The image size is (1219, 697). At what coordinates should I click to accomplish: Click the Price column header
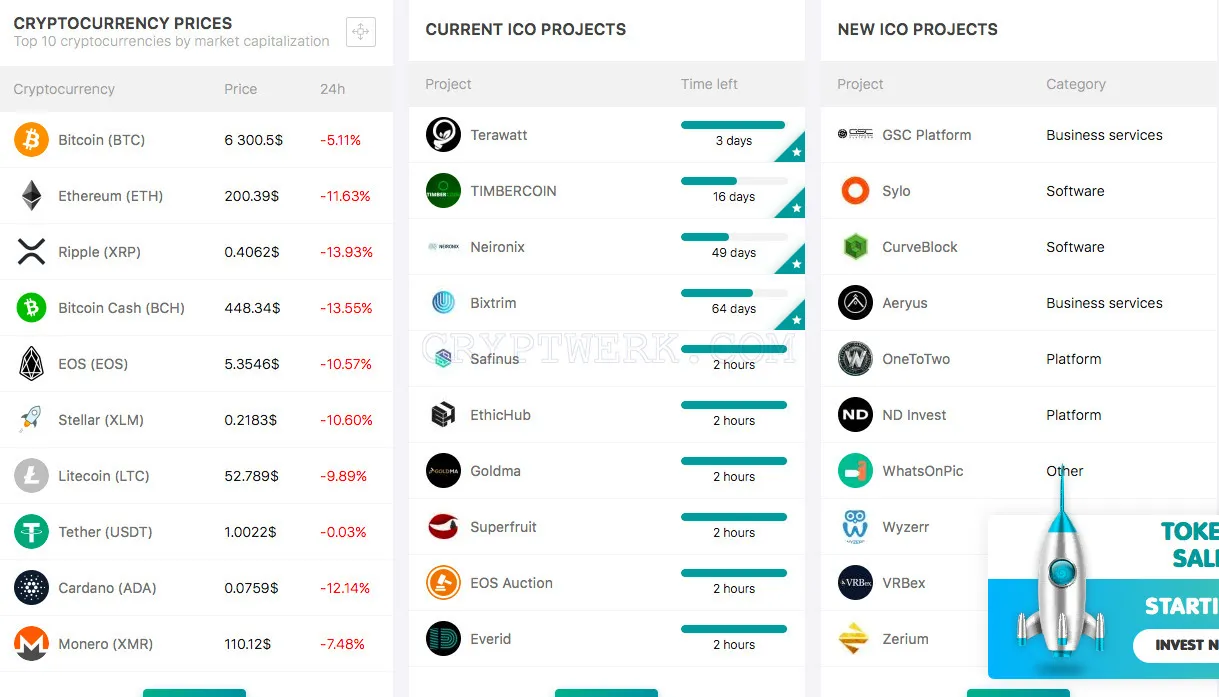[240, 89]
